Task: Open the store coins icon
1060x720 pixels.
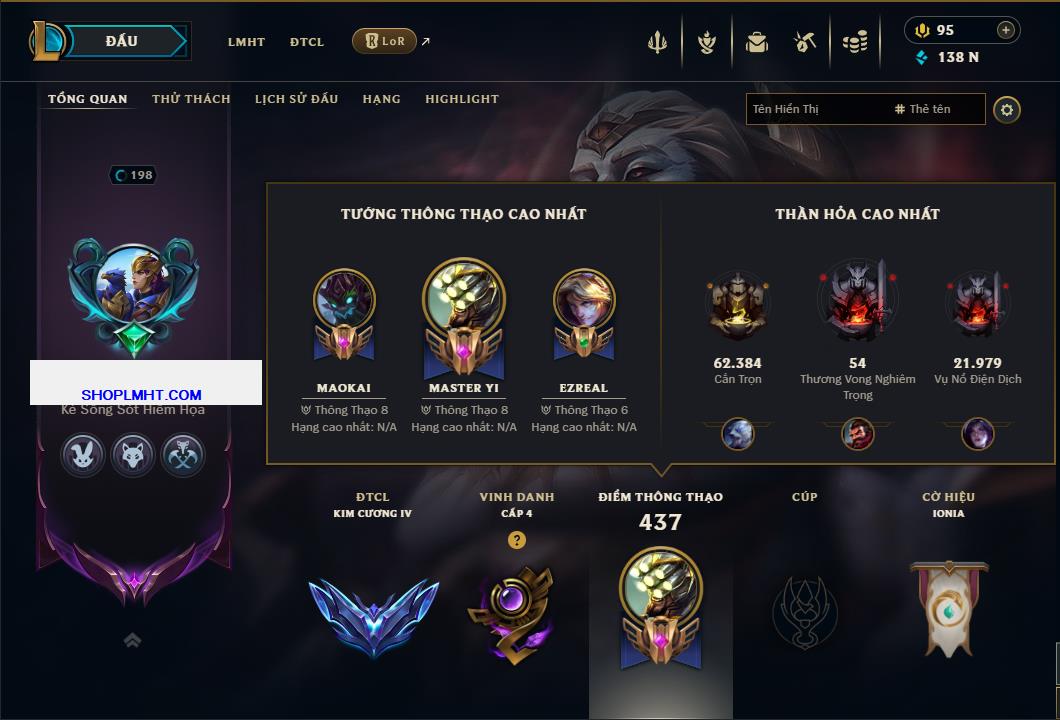Action: (855, 43)
